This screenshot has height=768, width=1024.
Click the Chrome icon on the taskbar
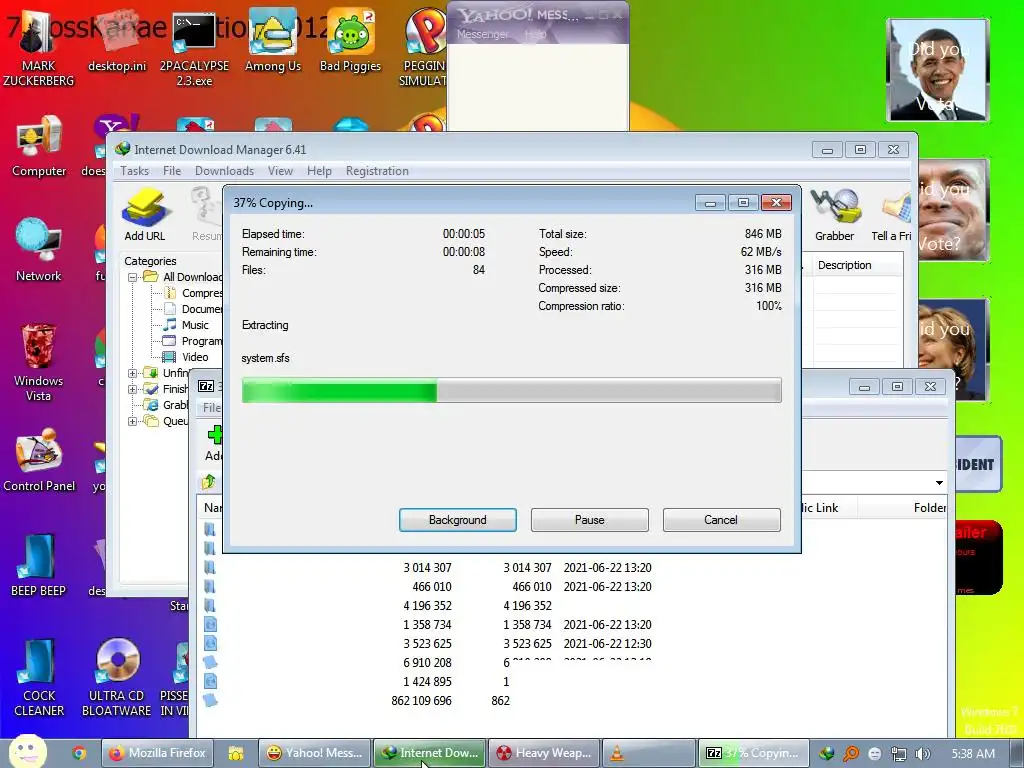pyautogui.click(x=79, y=753)
